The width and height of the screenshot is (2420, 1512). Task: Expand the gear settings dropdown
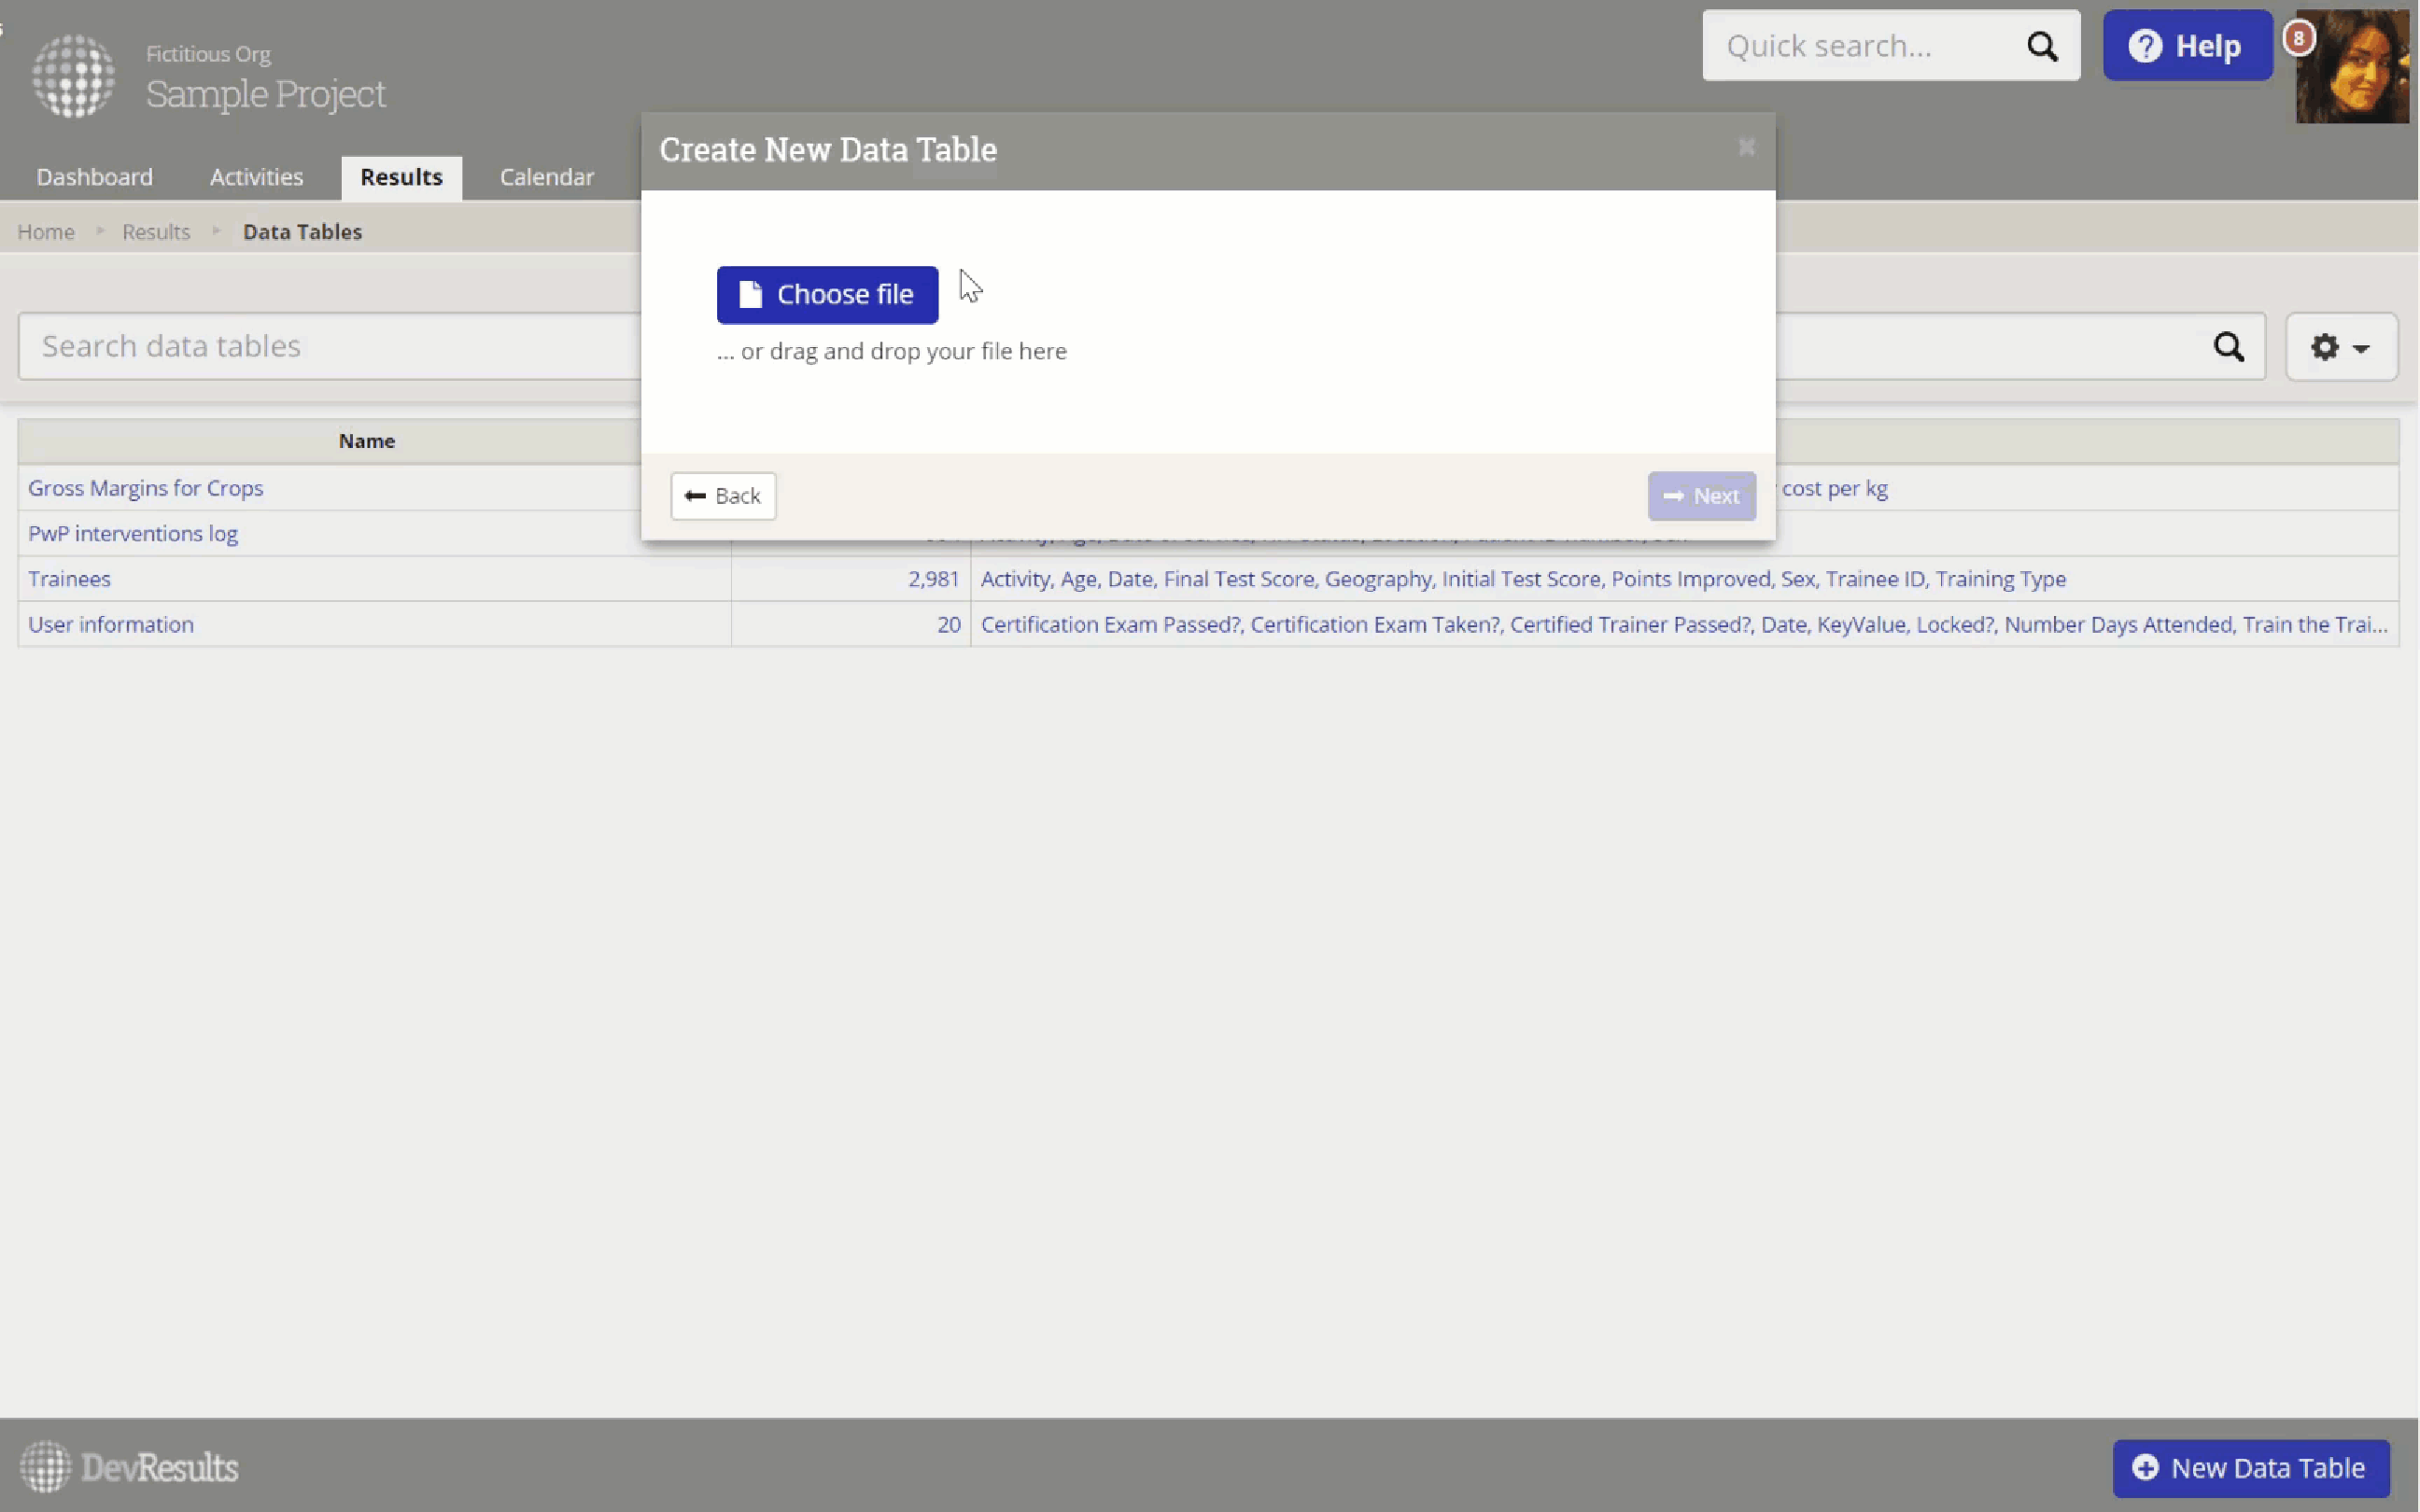pyautogui.click(x=2340, y=347)
